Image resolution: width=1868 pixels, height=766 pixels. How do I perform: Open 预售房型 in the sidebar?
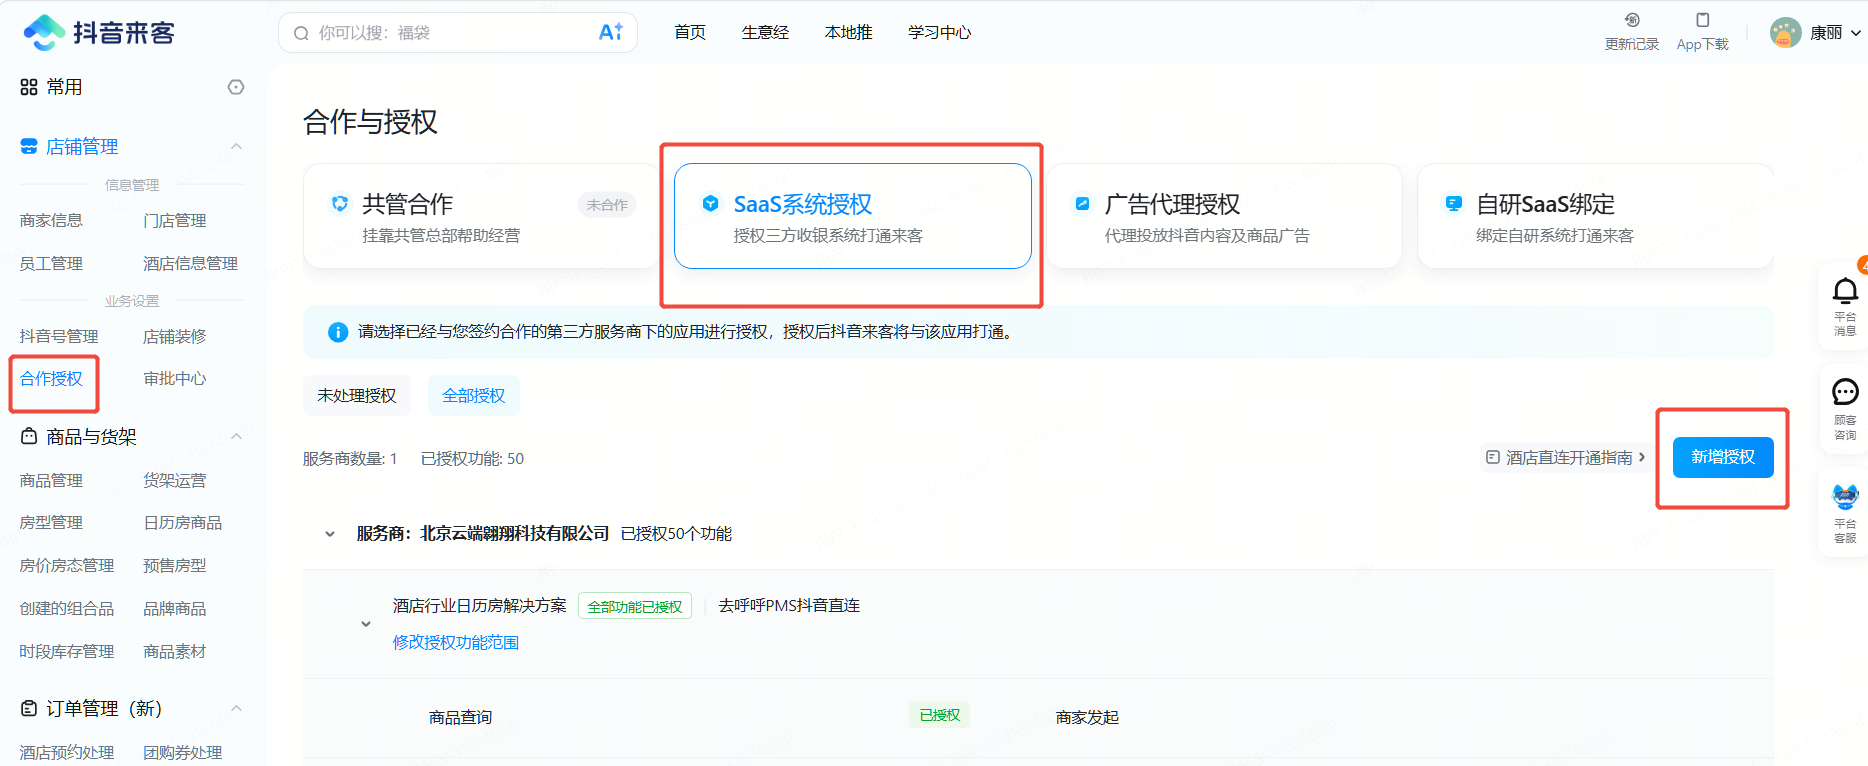pyautogui.click(x=175, y=565)
